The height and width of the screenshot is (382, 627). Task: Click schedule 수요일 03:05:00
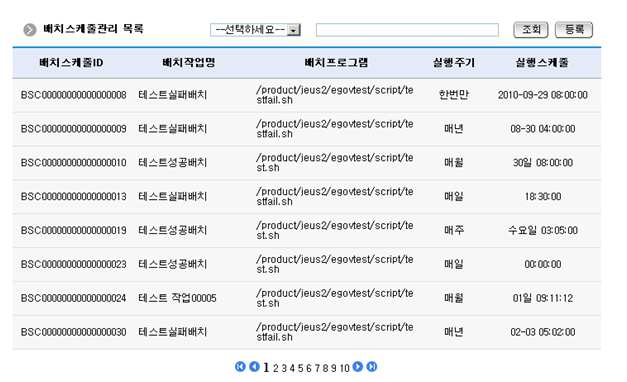(x=543, y=230)
